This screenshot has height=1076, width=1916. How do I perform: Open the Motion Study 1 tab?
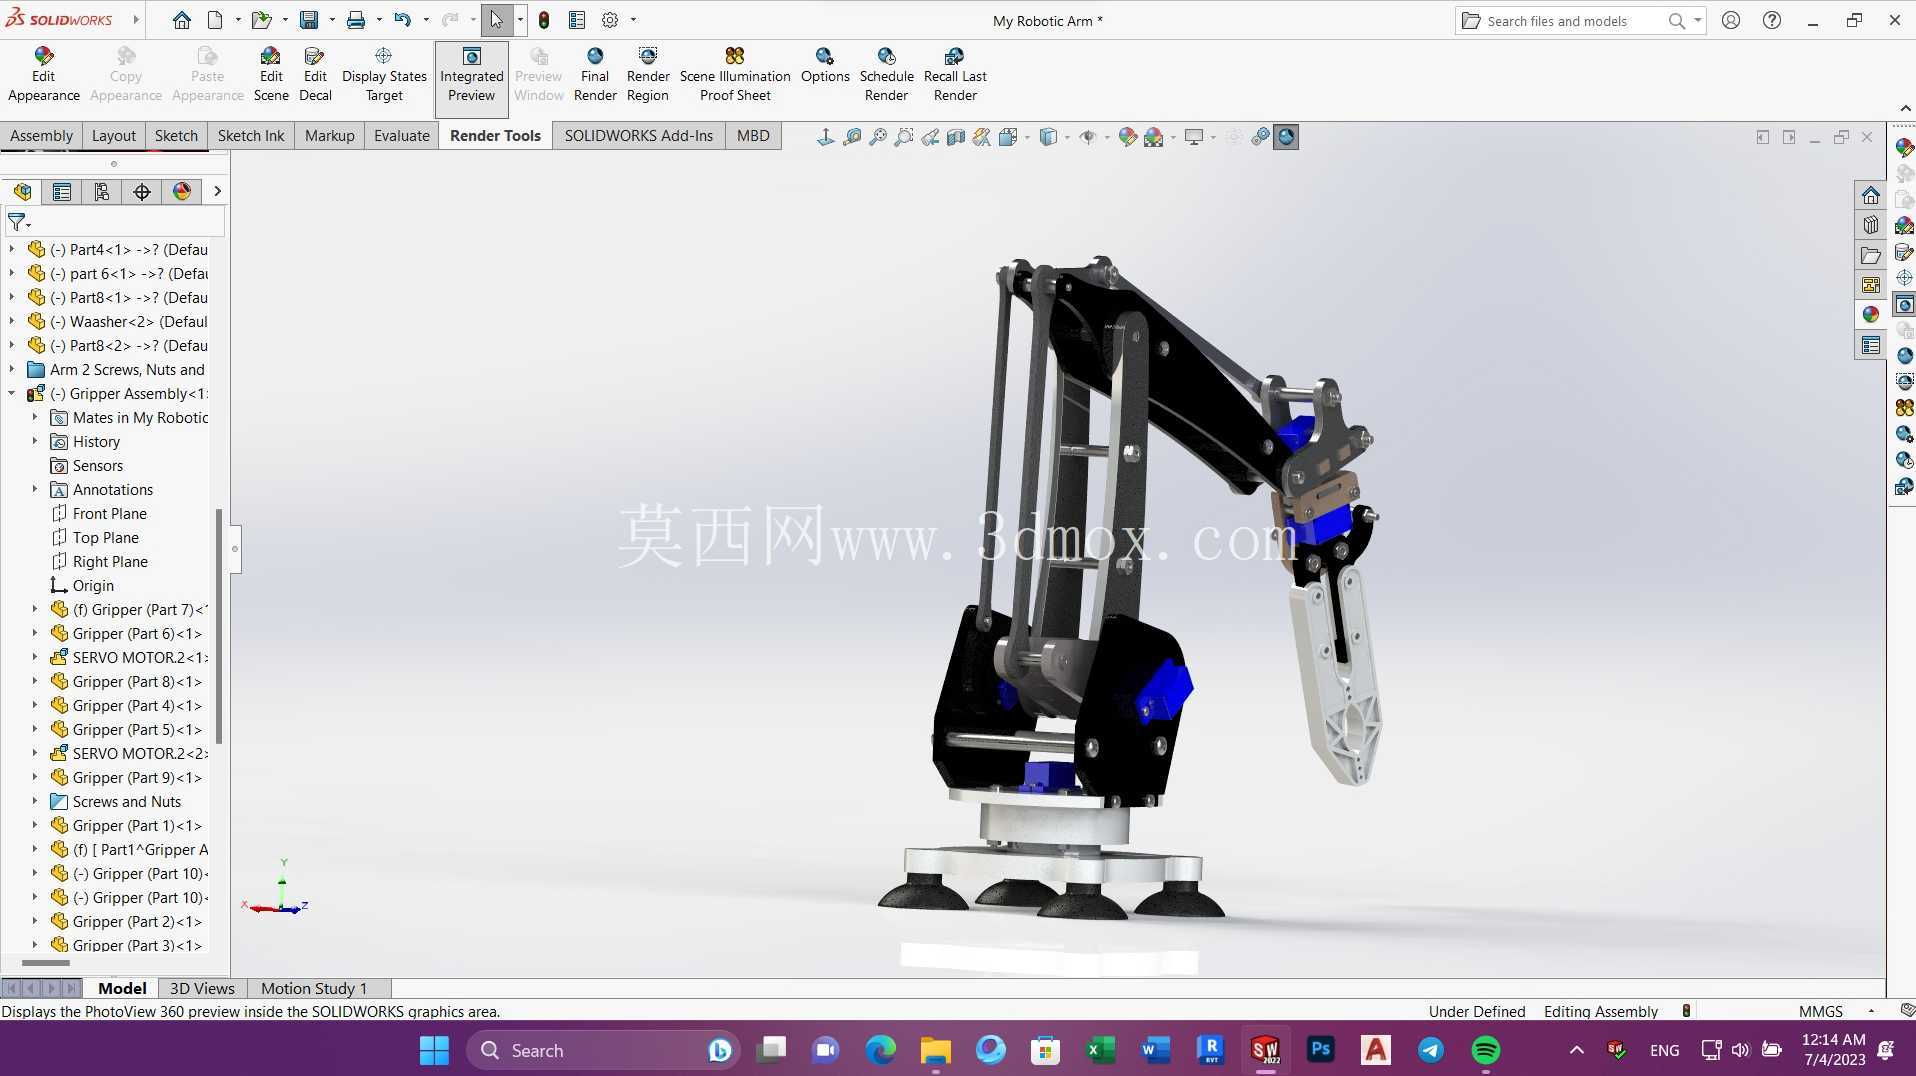(314, 988)
